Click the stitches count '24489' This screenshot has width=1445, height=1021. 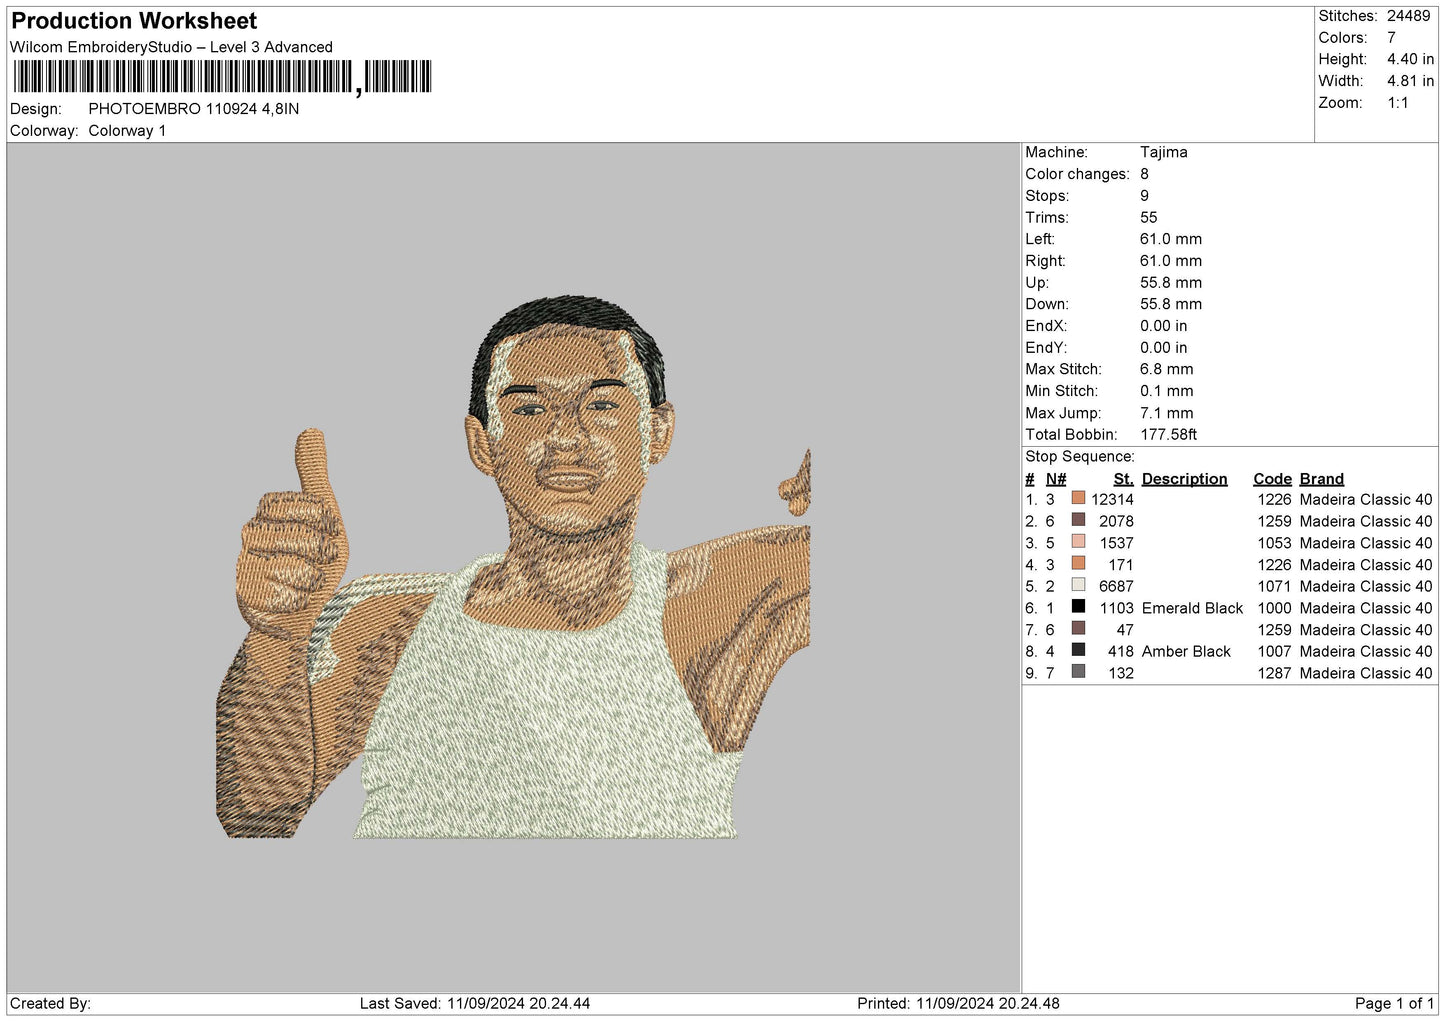(1409, 16)
